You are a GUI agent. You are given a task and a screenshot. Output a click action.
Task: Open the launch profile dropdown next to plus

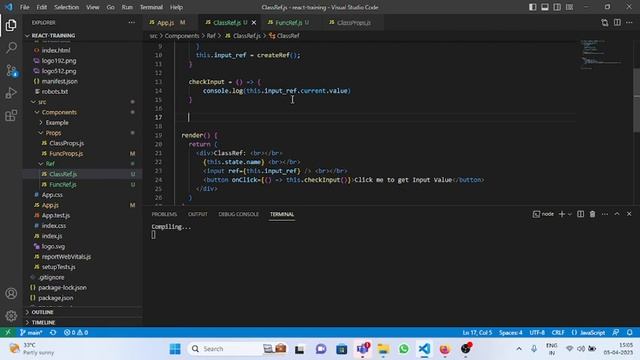(x=570, y=214)
